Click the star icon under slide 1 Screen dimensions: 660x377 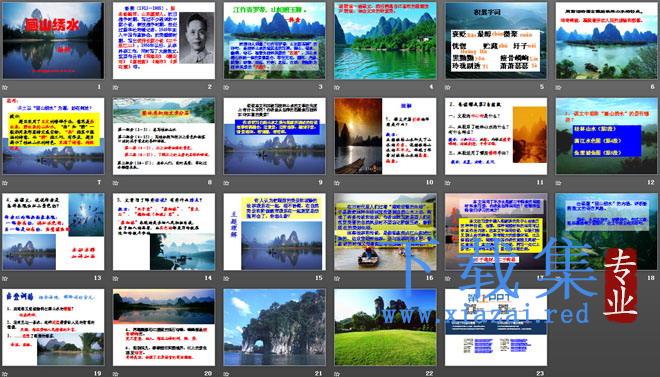point(5,88)
